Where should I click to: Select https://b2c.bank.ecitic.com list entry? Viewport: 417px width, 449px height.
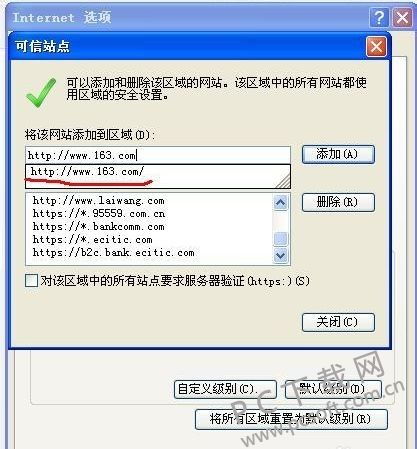[113, 253]
